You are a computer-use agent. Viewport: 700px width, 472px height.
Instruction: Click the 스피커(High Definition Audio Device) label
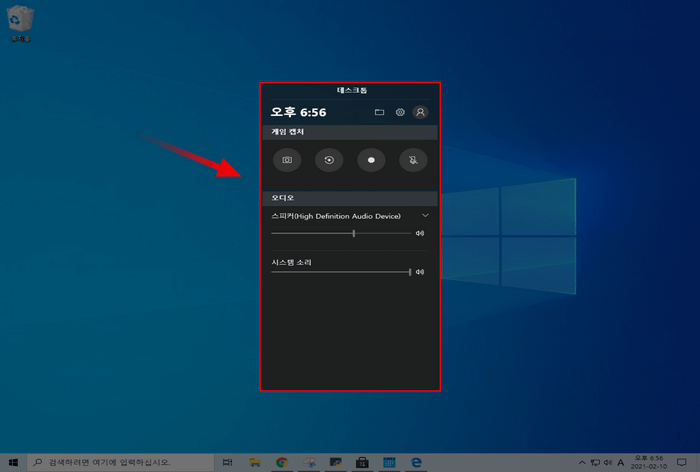(x=336, y=216)
